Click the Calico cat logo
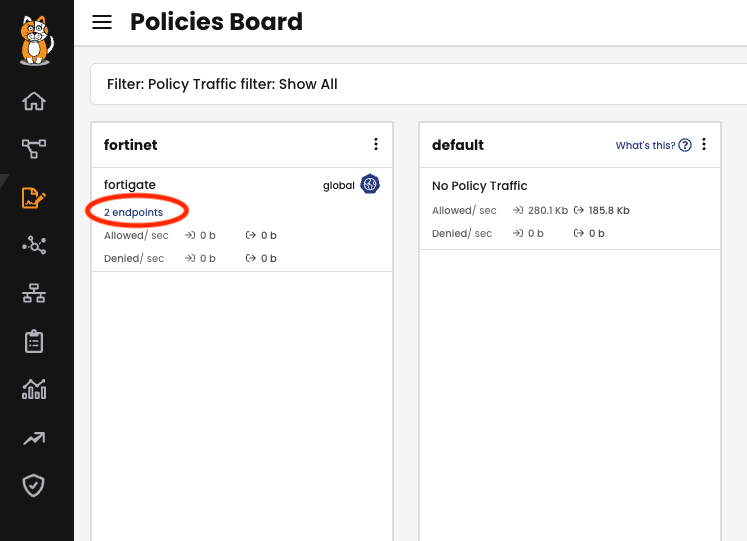 tap(36, 40)
